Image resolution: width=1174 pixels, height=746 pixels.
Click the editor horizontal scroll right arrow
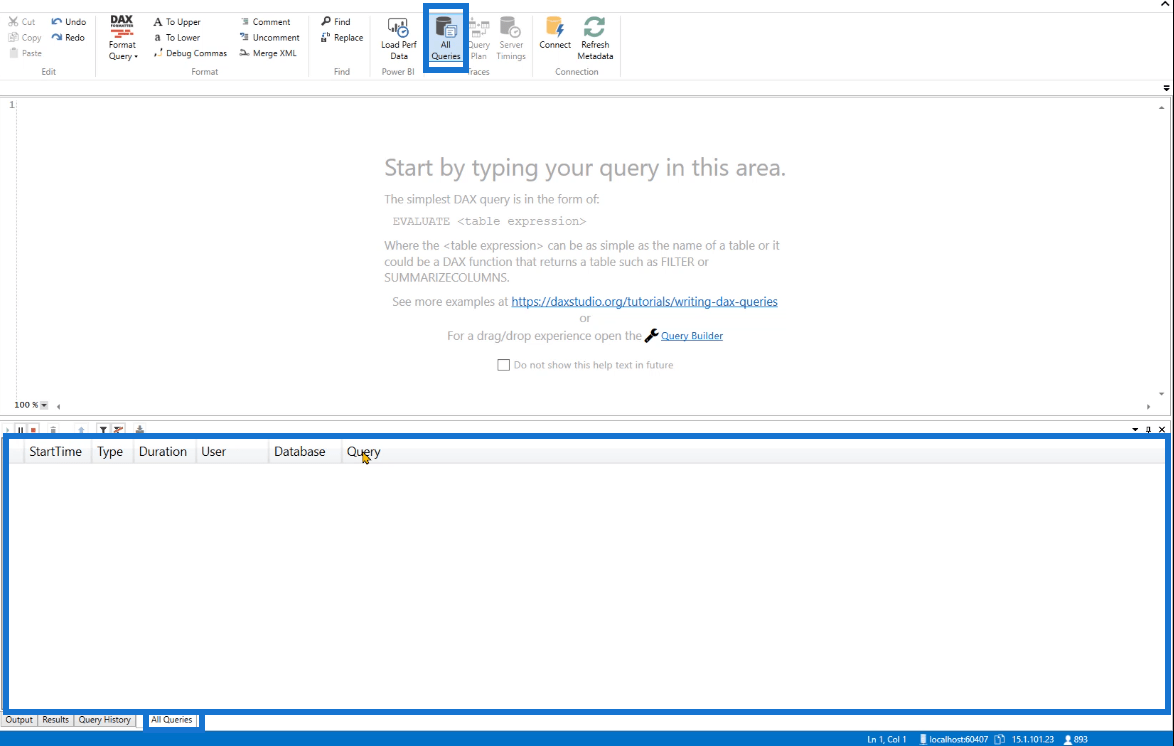[x=1149, y=406]
